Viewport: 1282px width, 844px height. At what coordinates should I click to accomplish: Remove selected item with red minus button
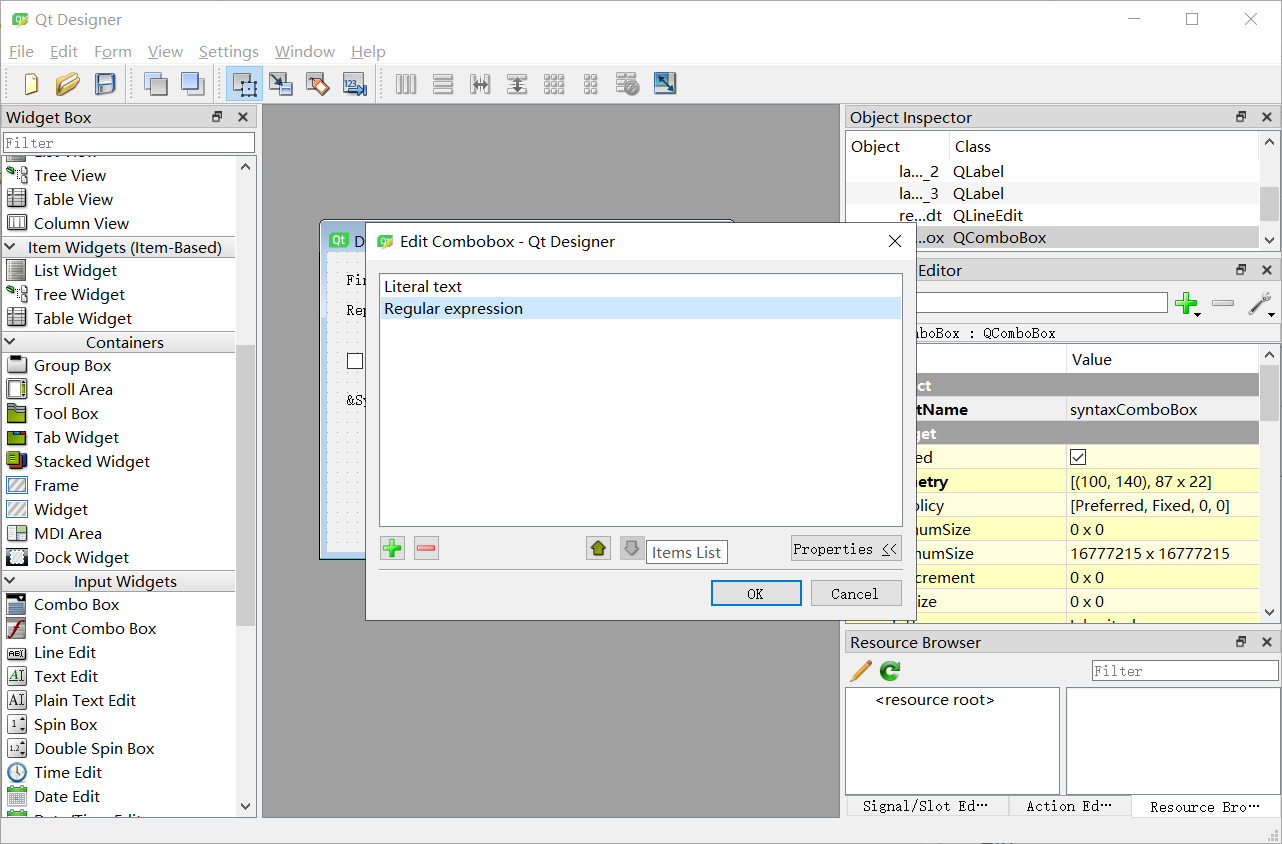pyautogui.click(x=427, y=548)
